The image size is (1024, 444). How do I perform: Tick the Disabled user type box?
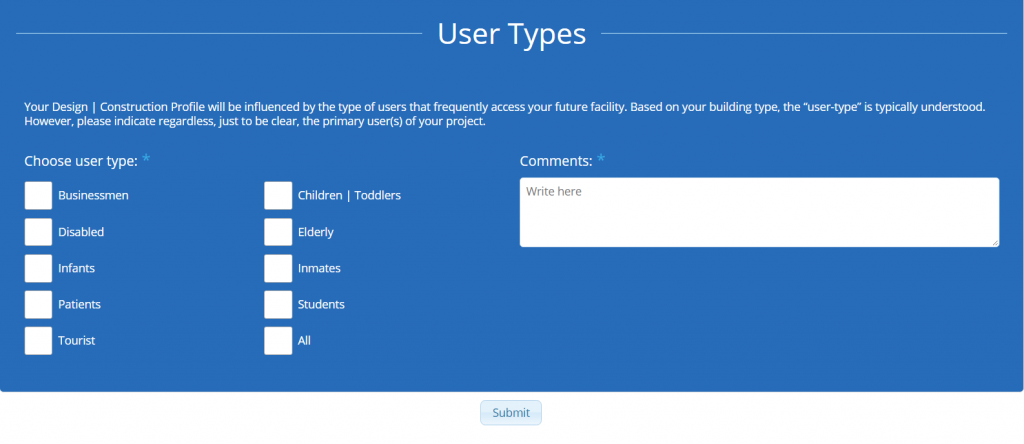click(38, 232)
